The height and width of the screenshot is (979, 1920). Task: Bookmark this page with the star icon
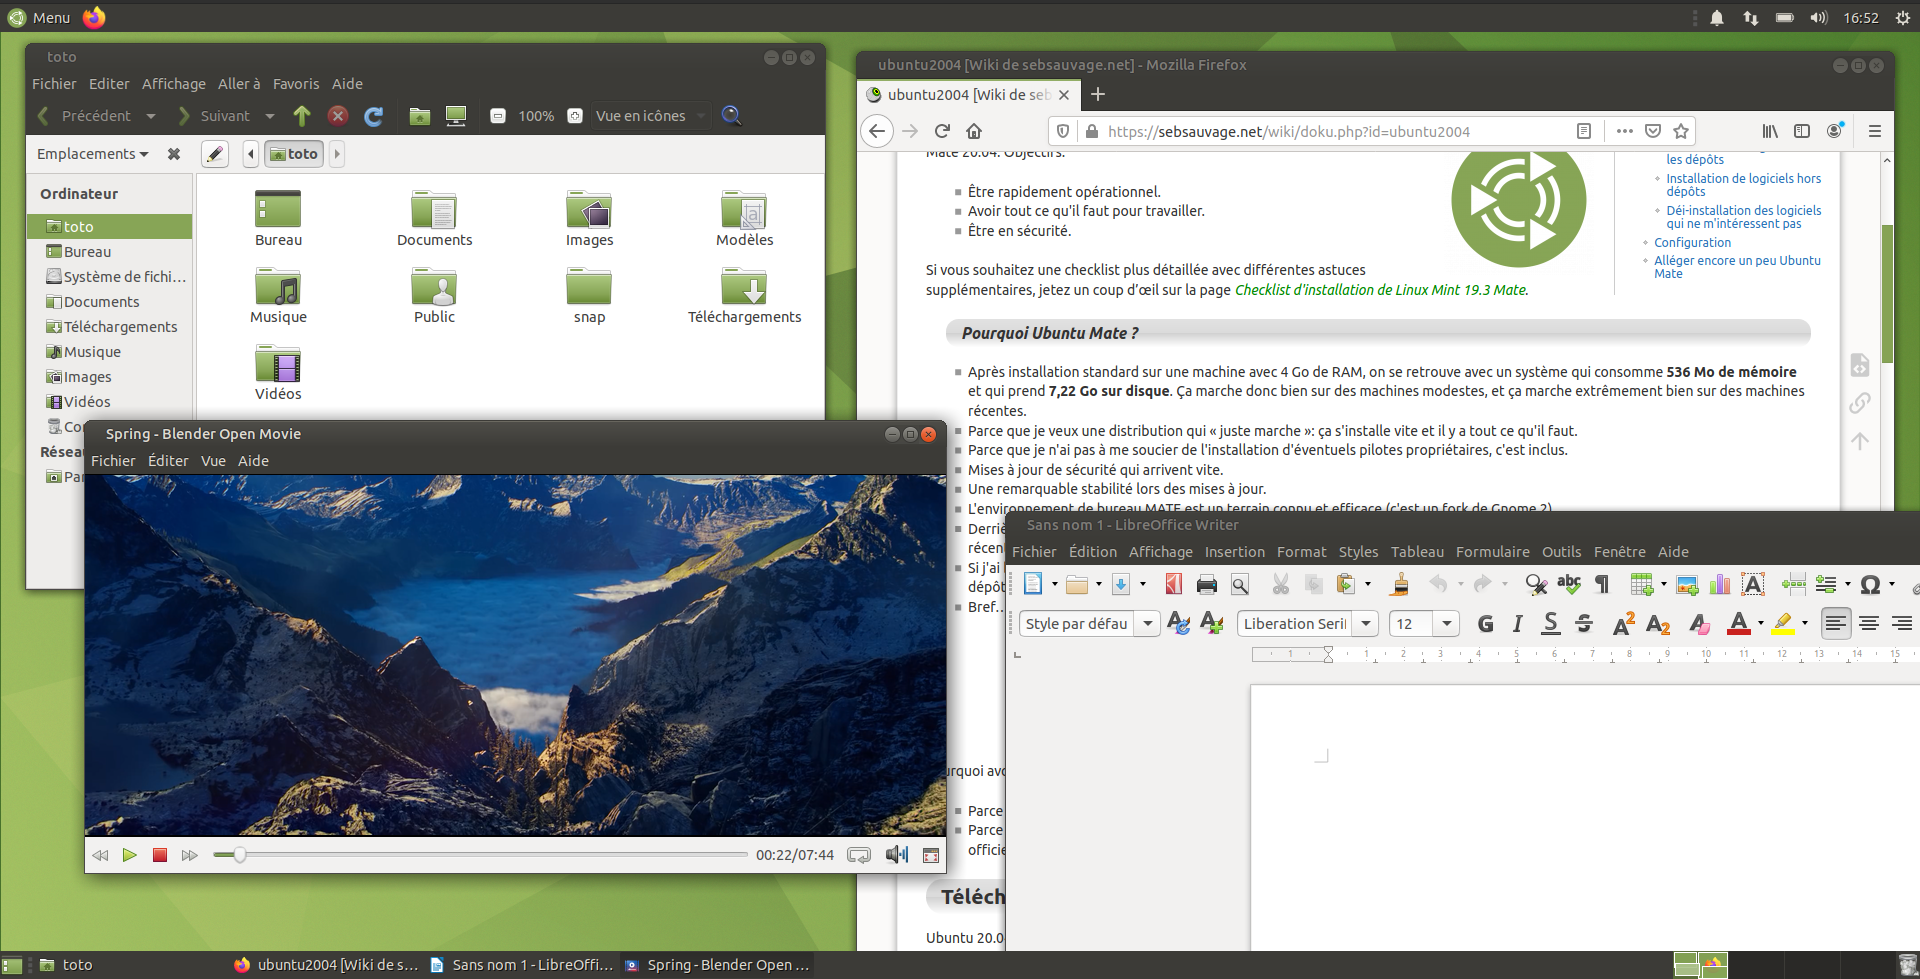pos(1681,131)
